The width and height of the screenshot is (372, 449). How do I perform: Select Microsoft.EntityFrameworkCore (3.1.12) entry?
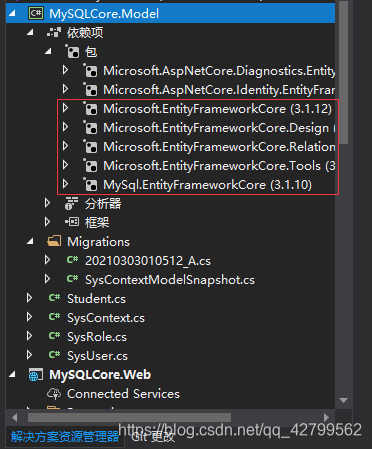coord(218,109)
